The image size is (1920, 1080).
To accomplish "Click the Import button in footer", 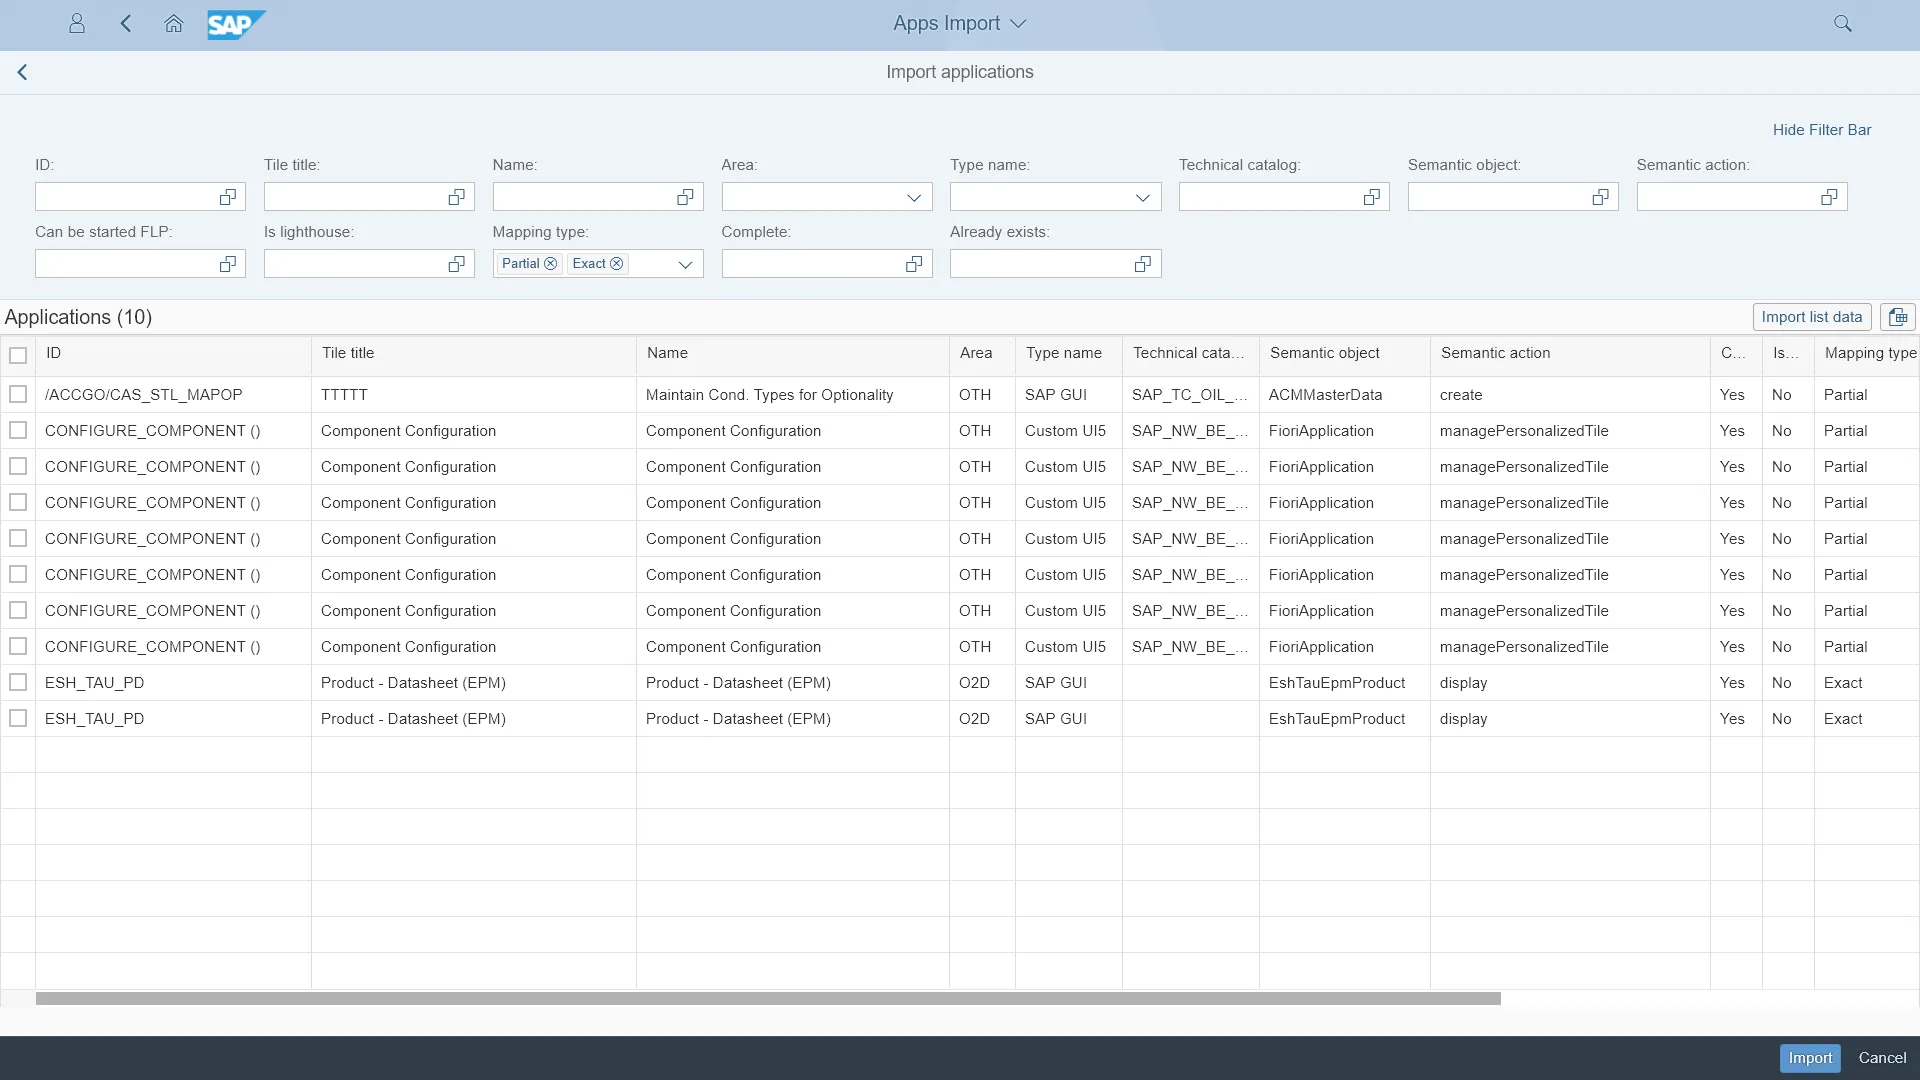I will pos(1810,1058).
